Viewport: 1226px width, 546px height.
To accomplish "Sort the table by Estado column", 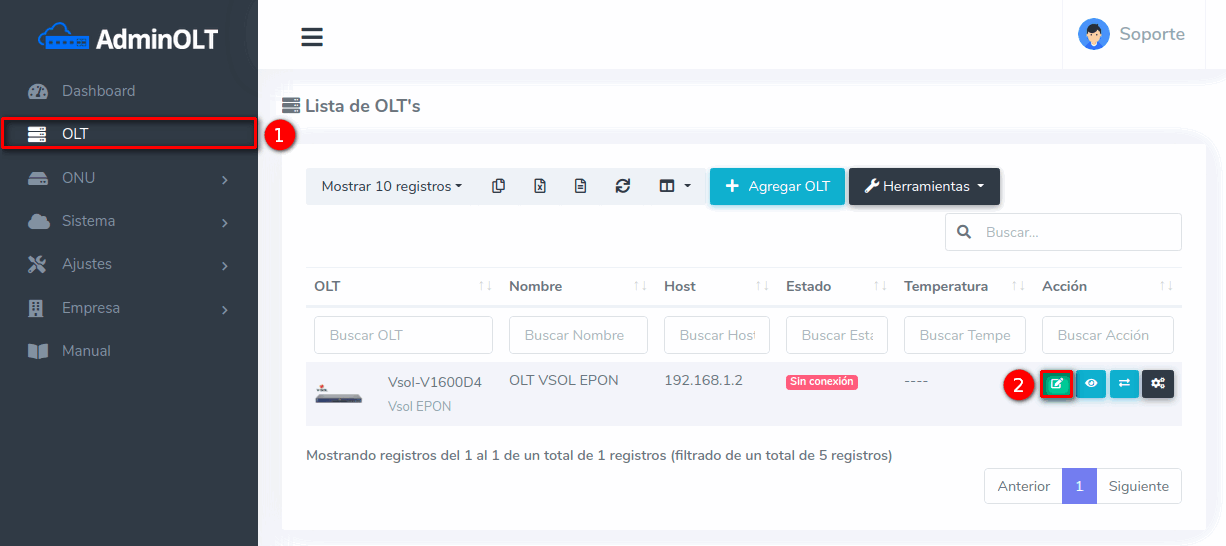I will (x=835, y=286).
